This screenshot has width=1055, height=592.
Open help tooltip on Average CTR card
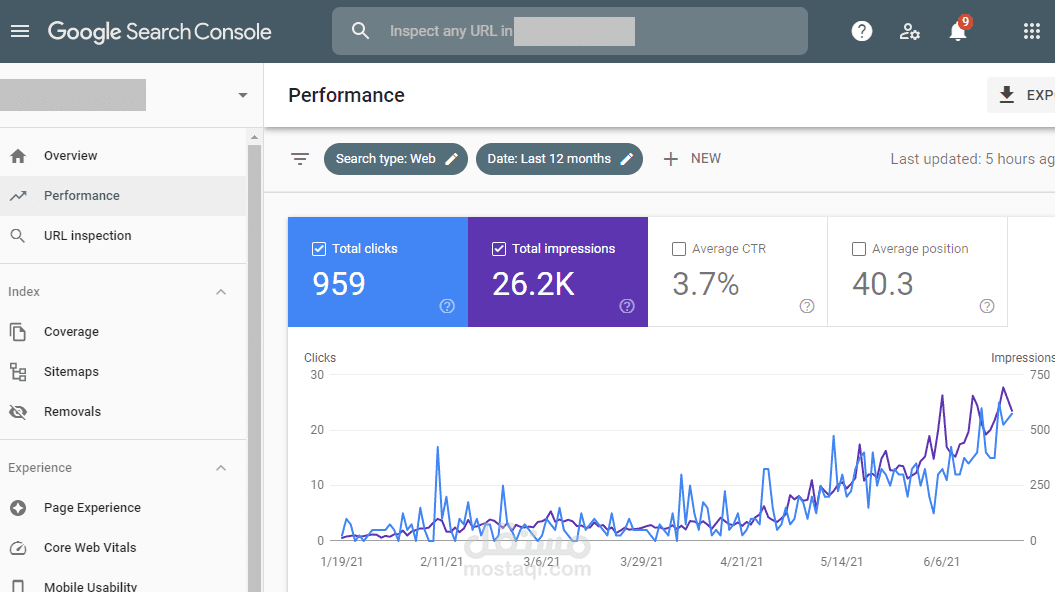click(x=807, y=306)
